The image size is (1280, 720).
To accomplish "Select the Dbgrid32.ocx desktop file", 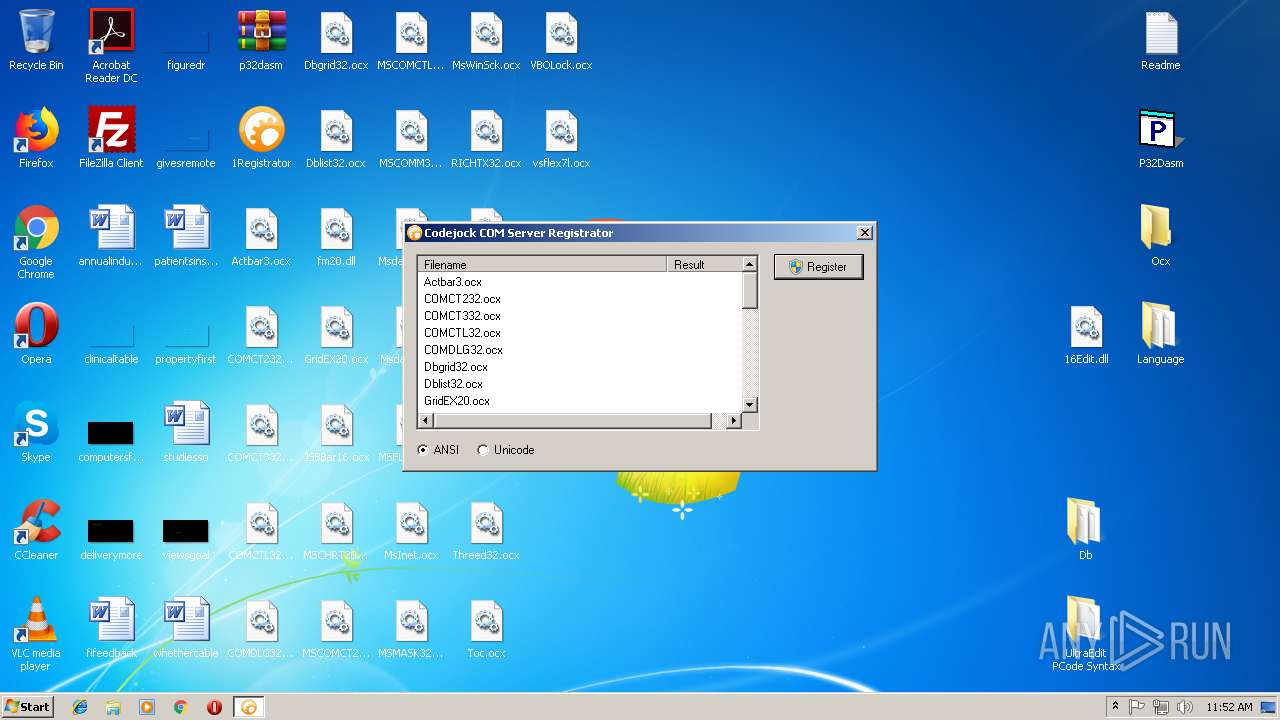I will click(x=336, y=41).
